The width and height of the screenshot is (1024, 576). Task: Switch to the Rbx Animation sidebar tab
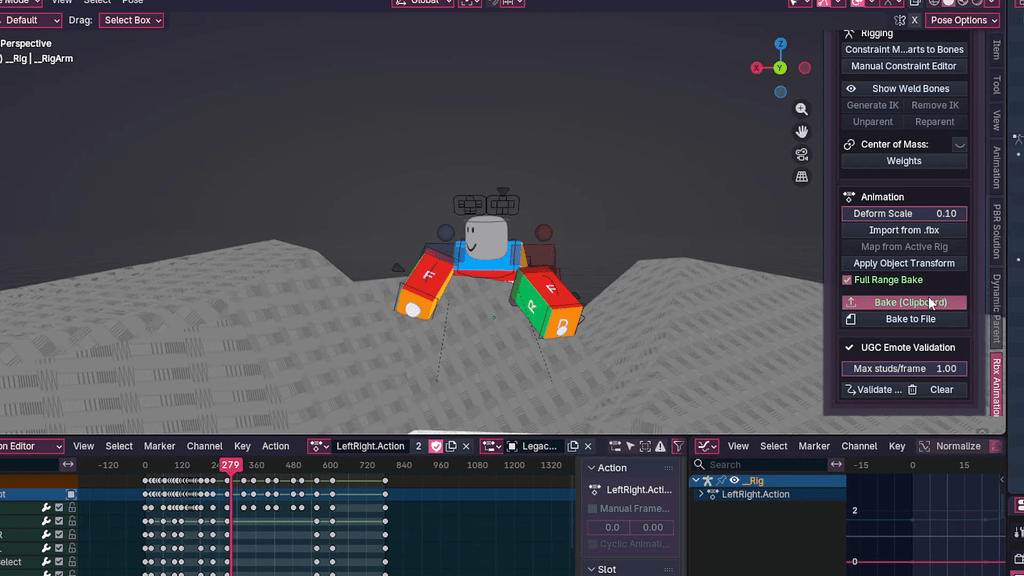click(x=997, y=386)
